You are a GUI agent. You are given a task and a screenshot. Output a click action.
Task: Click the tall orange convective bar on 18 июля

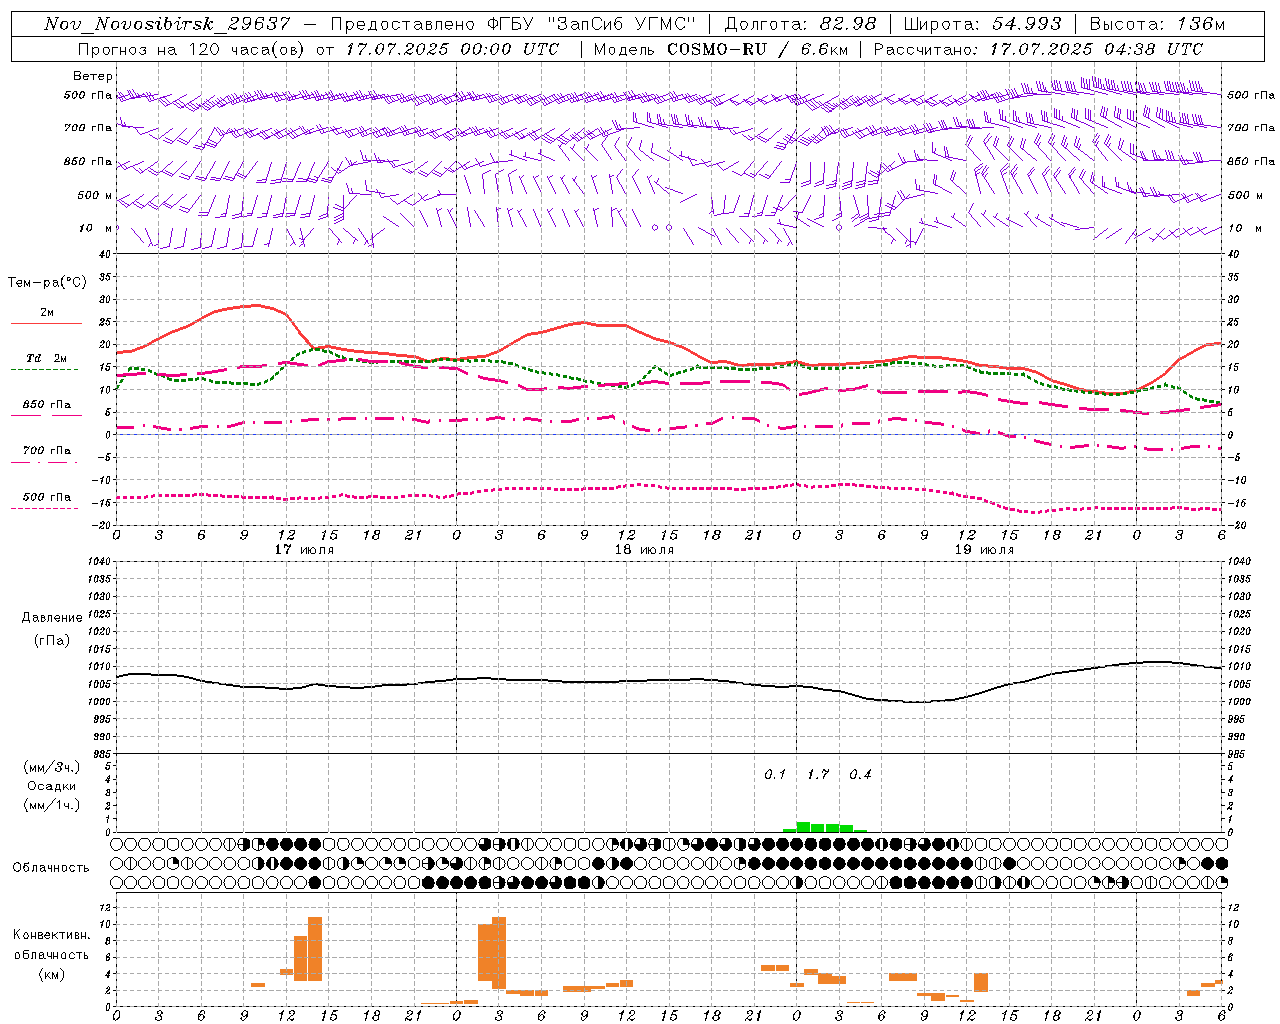point(499,953)
